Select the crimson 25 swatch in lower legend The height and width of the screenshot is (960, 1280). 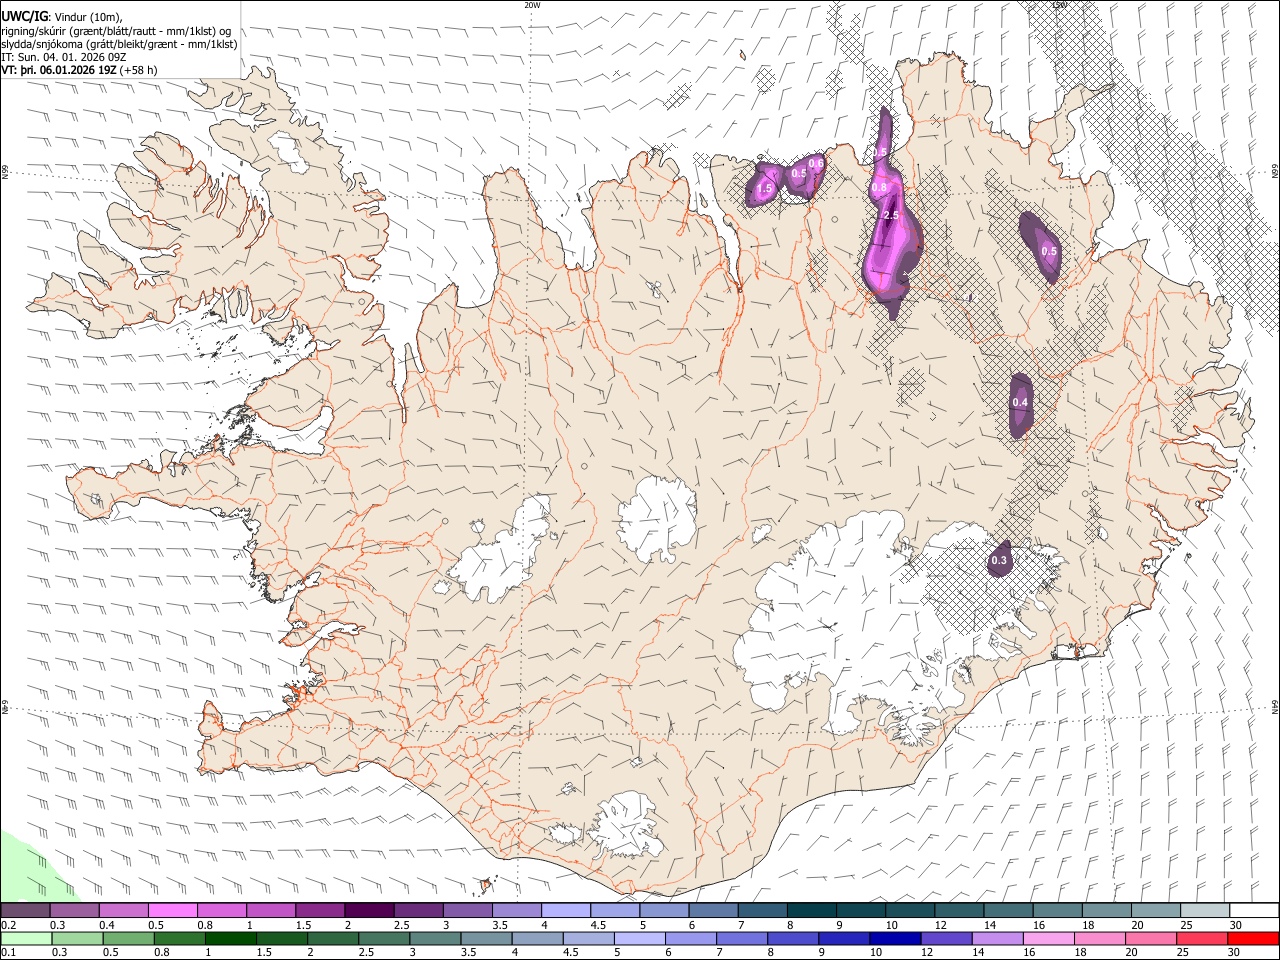tap(1203, 938)
